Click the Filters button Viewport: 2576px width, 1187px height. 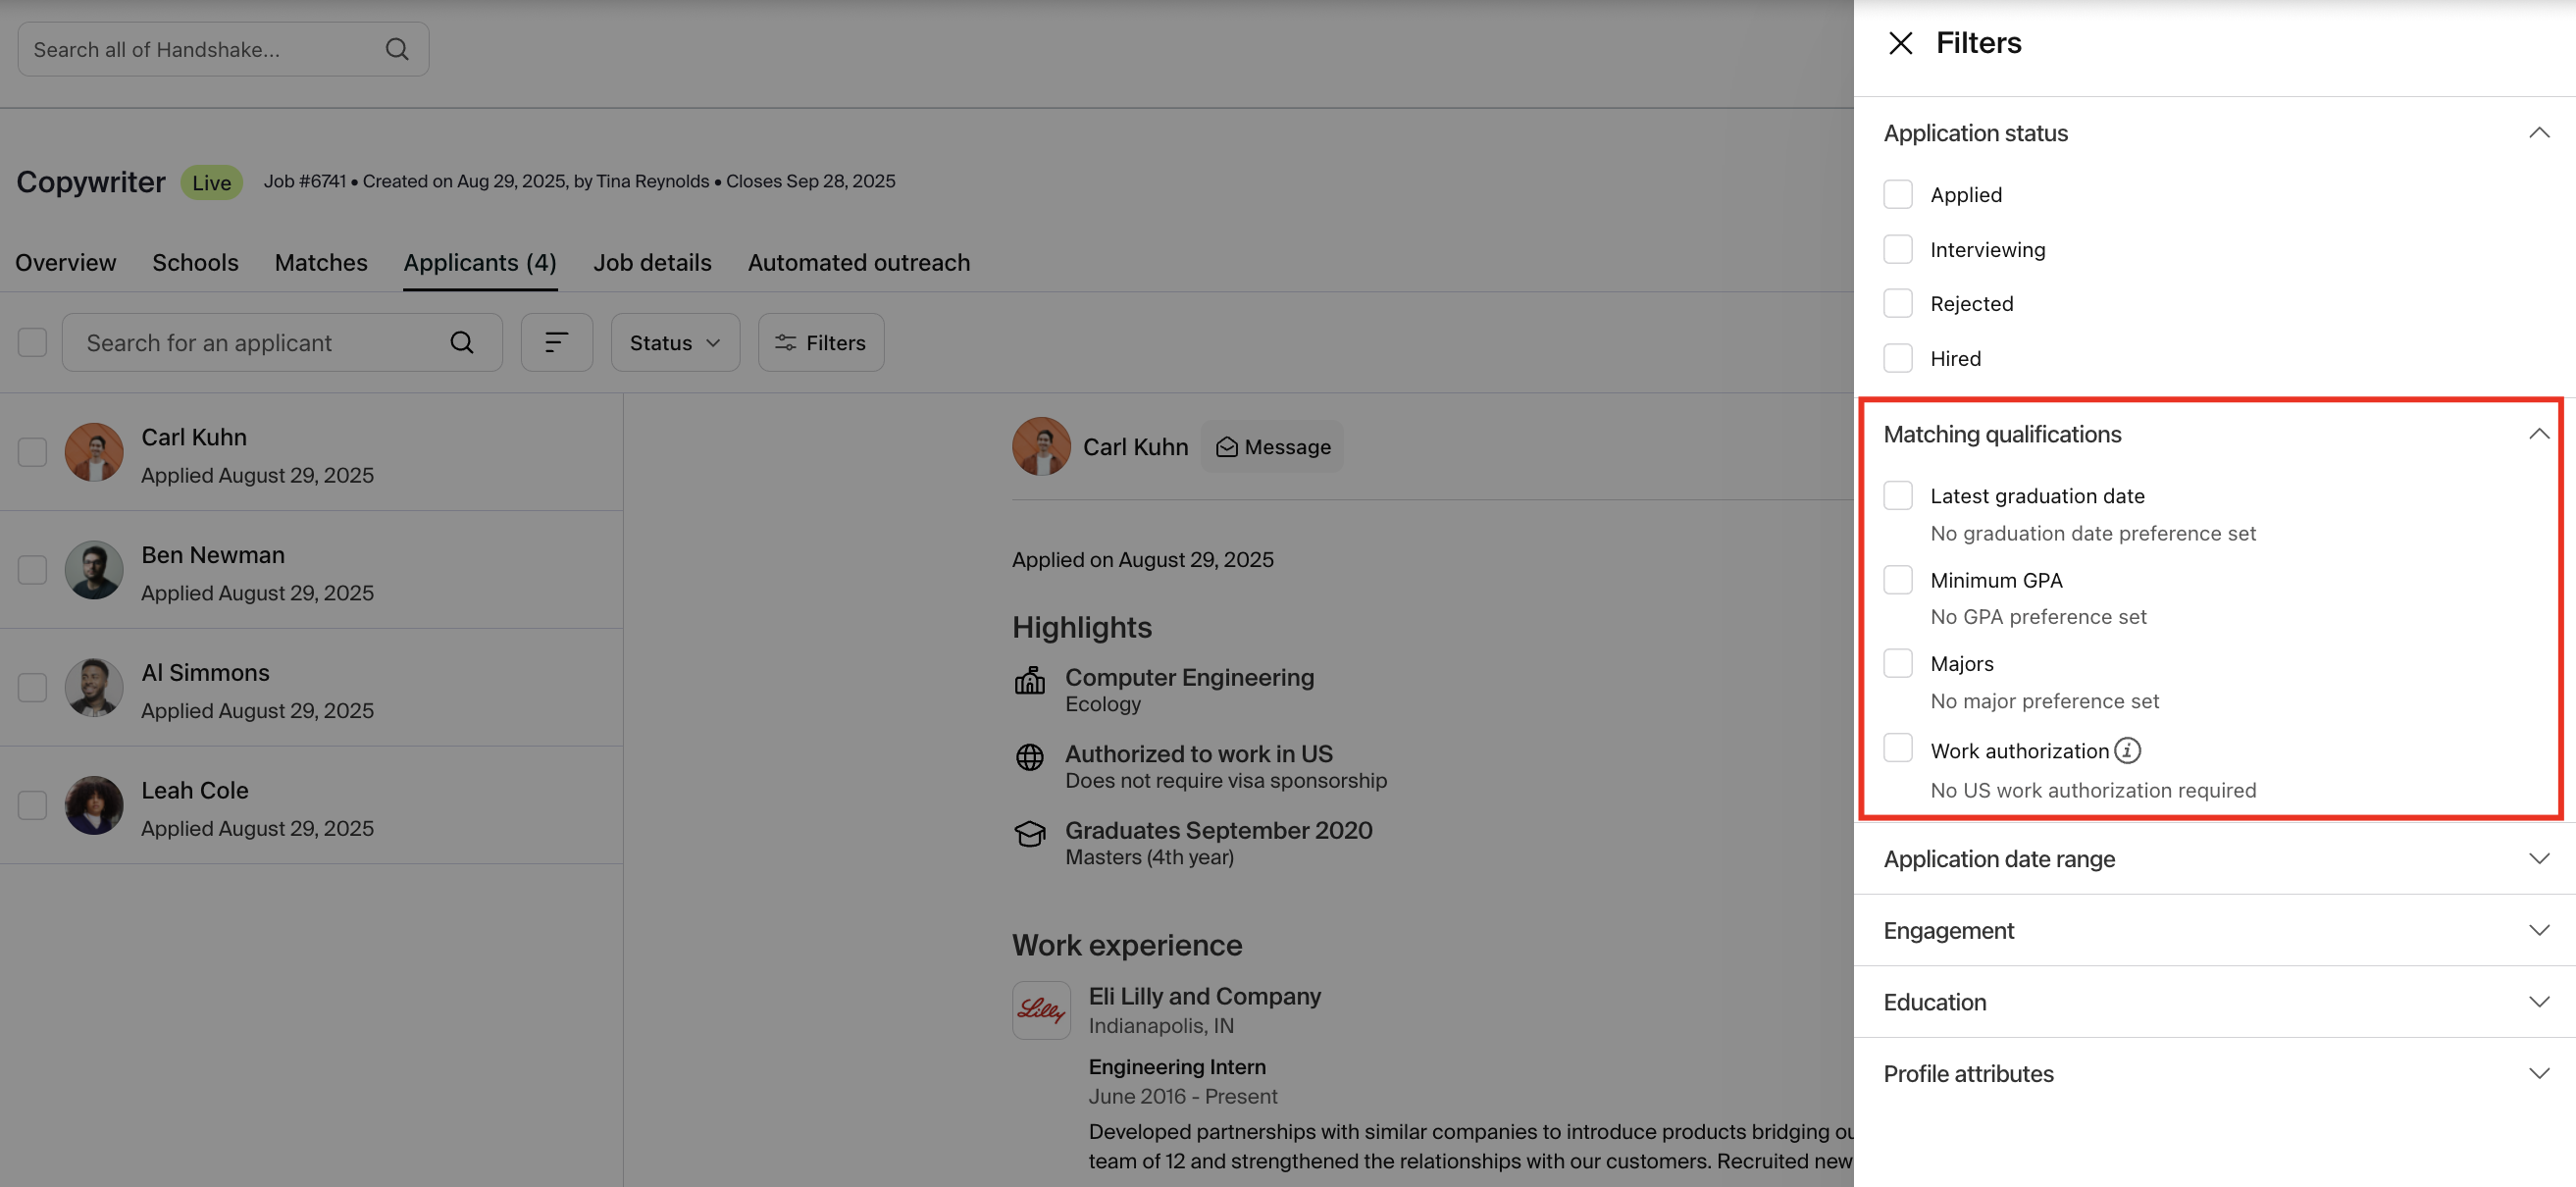[821, 342]
